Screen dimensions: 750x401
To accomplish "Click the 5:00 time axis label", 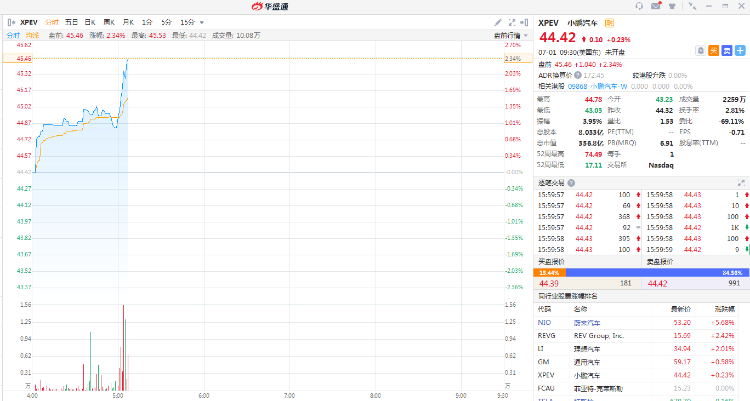I will pyautogui.click(x=118, y=396).
